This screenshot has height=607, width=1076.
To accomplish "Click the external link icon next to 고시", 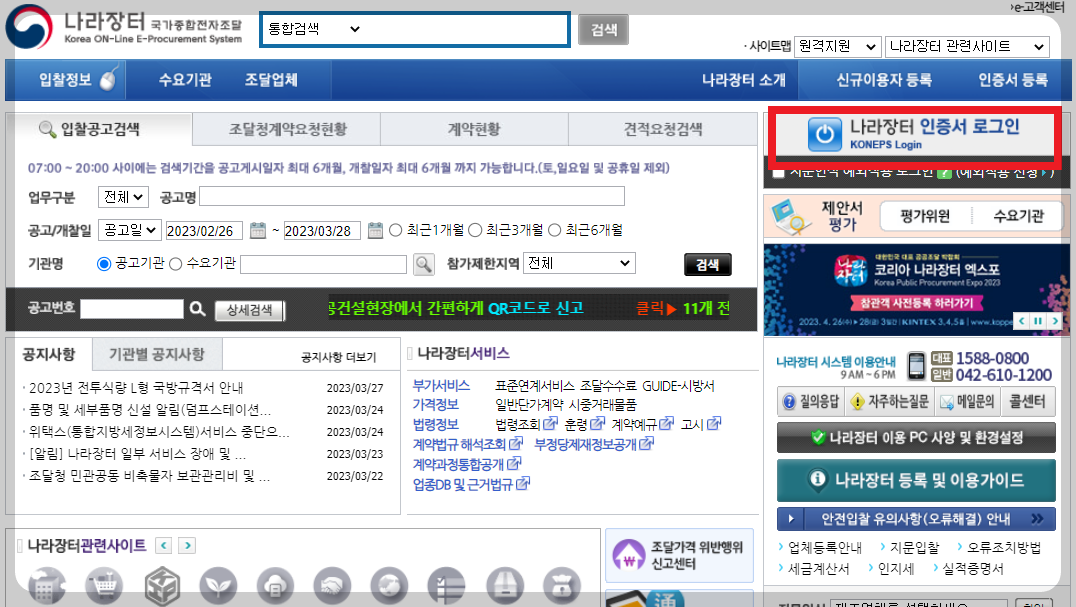I will [714, 424].
